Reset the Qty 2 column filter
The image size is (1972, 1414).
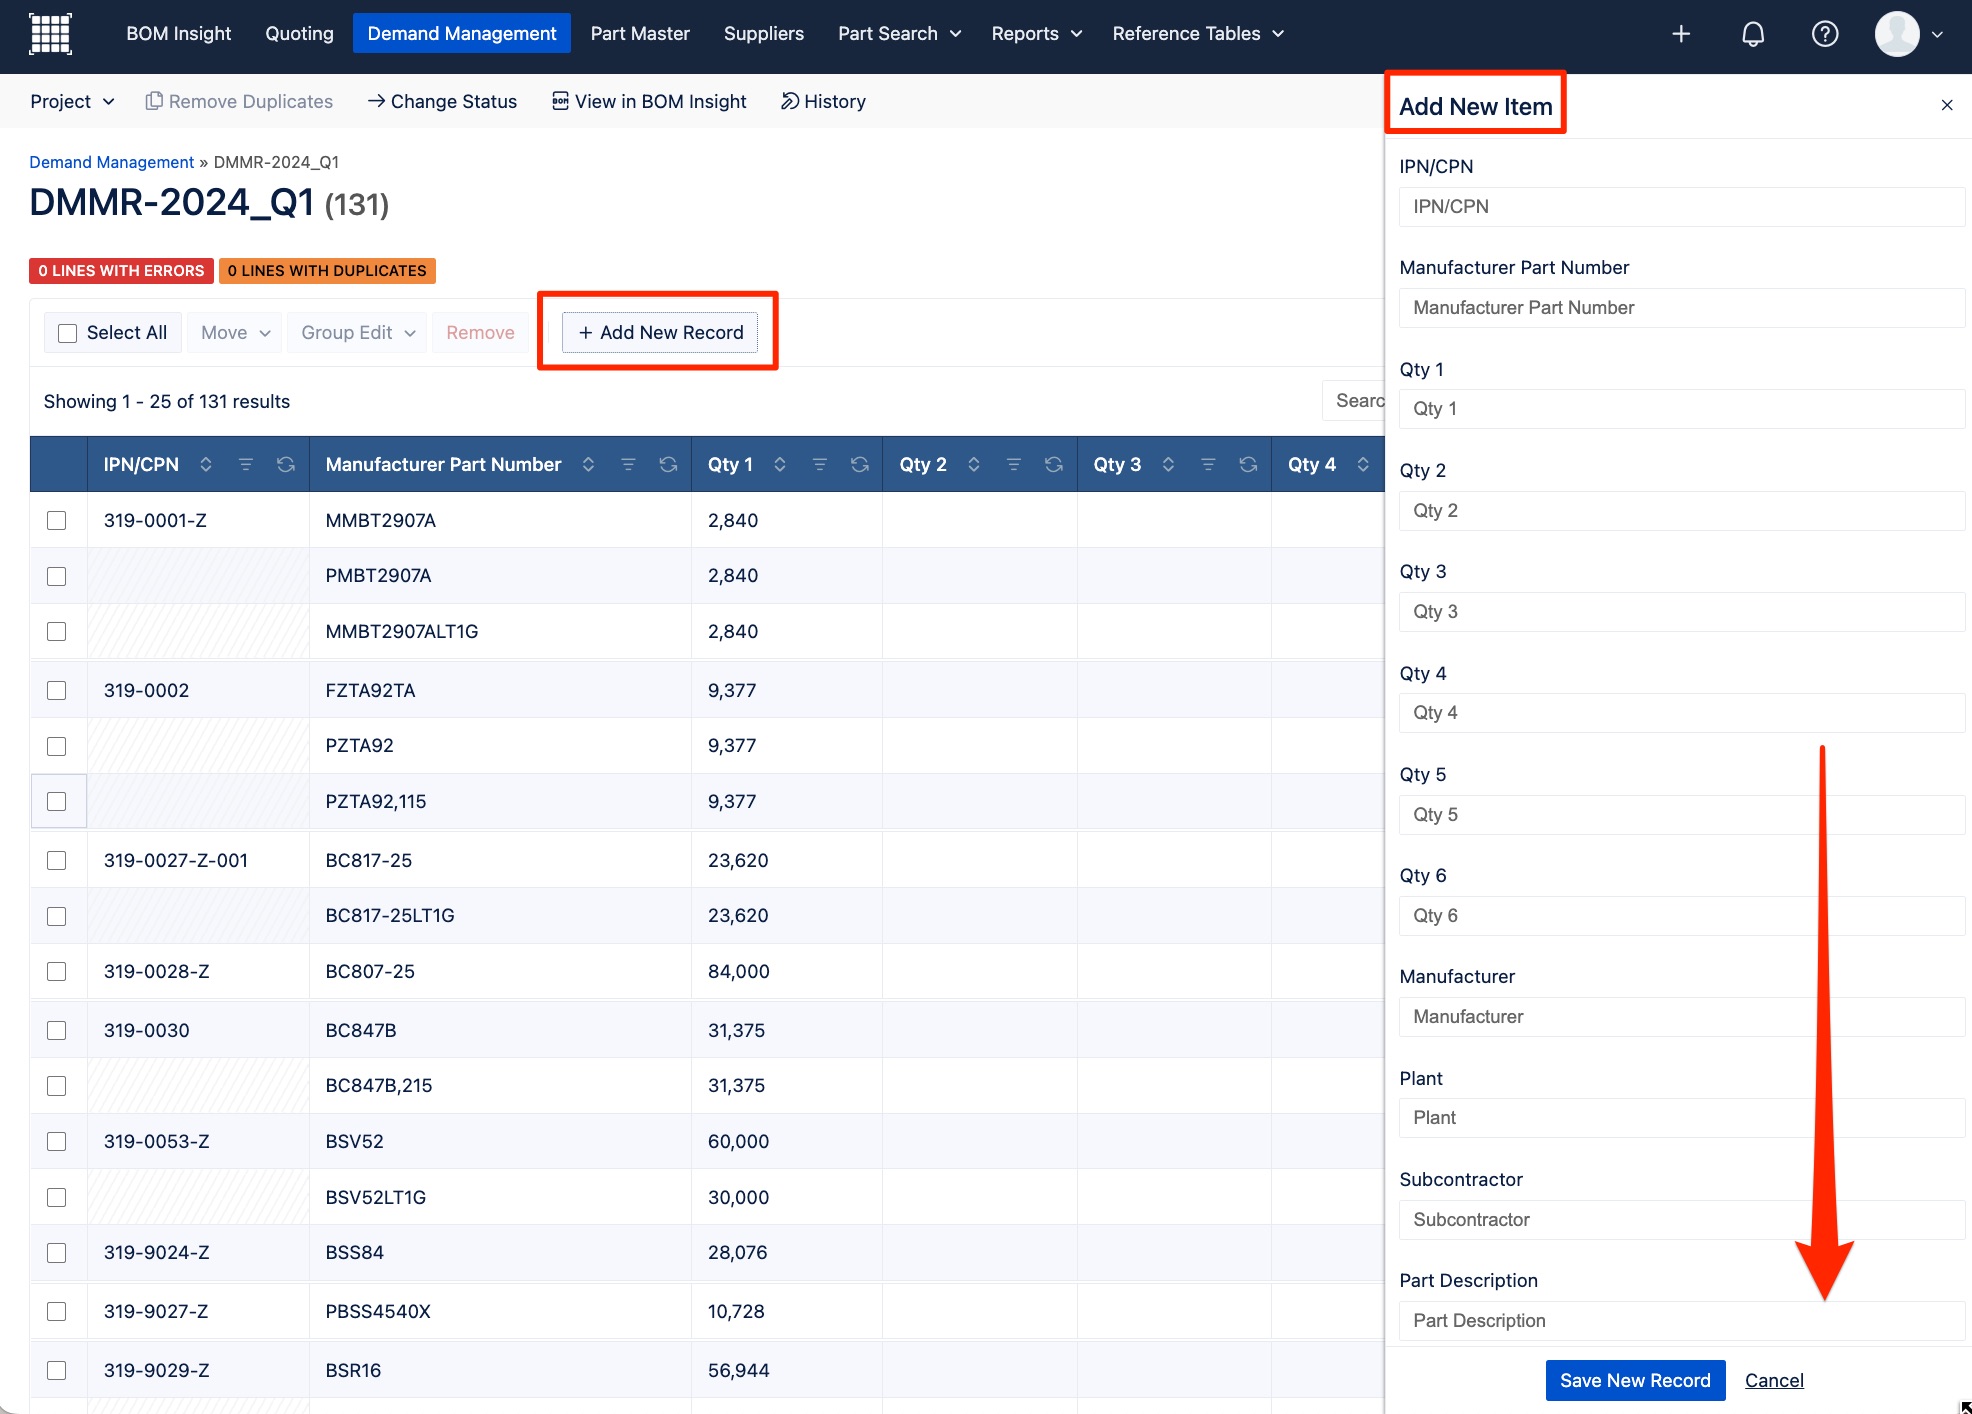coord(1054,464)
